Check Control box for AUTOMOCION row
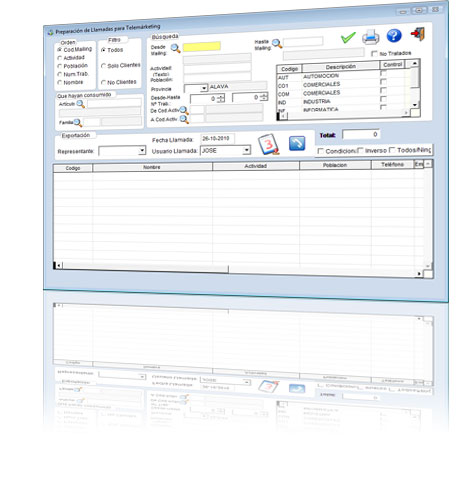This screenshot has width=475, height=480. (383, 73)
